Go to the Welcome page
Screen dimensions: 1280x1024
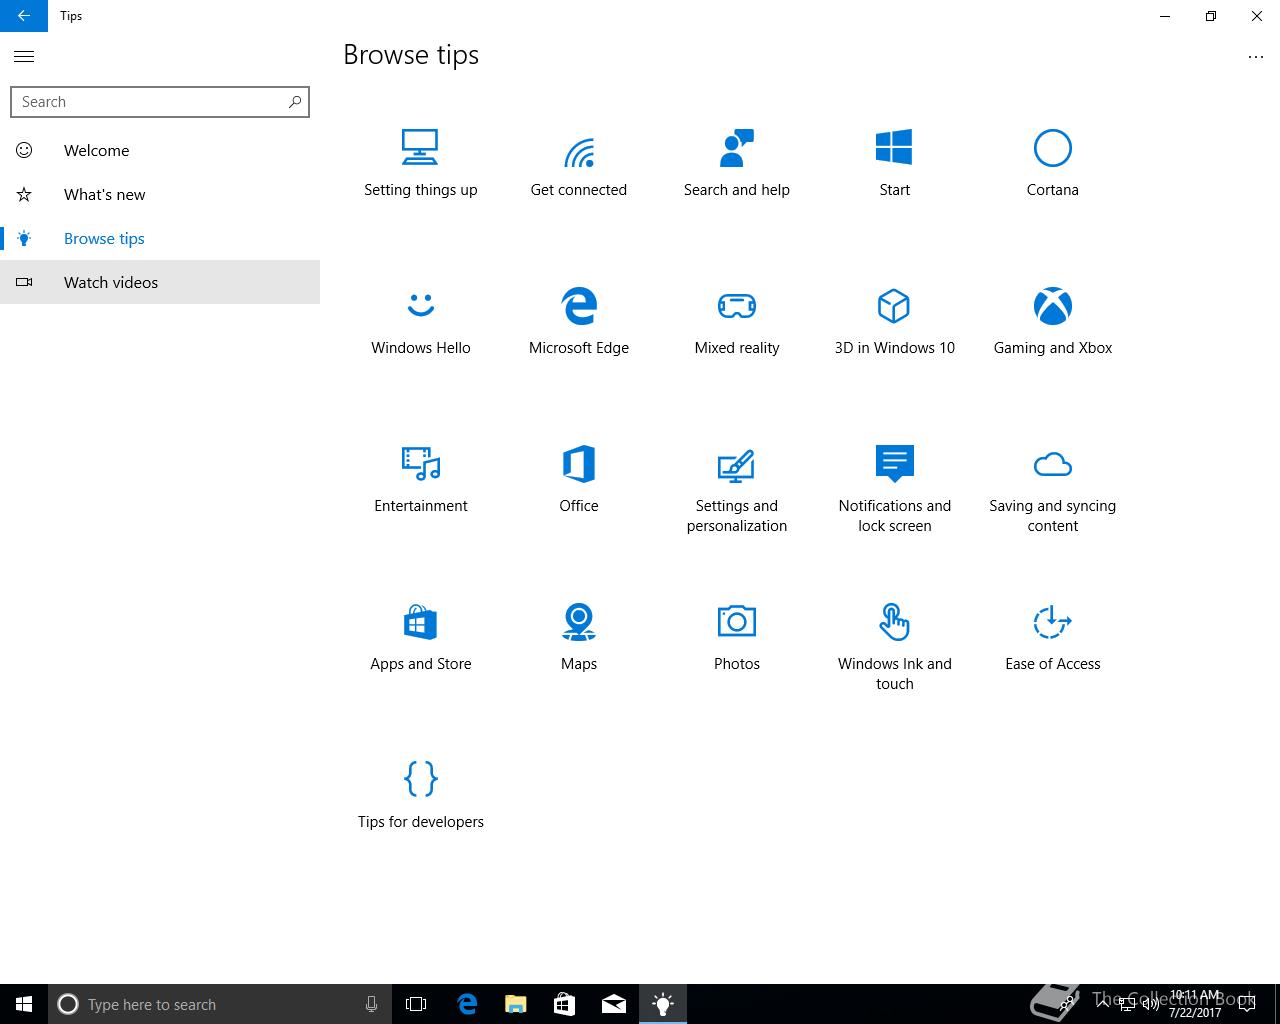tap(97, 151)
